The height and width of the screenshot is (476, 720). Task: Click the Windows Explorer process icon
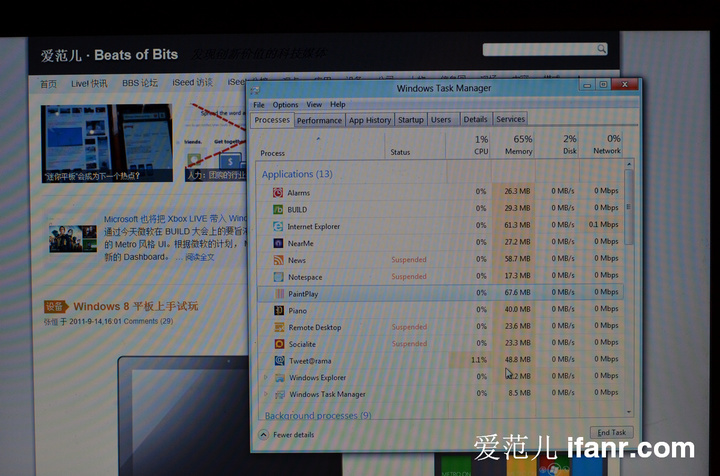(x=280, y=377)
